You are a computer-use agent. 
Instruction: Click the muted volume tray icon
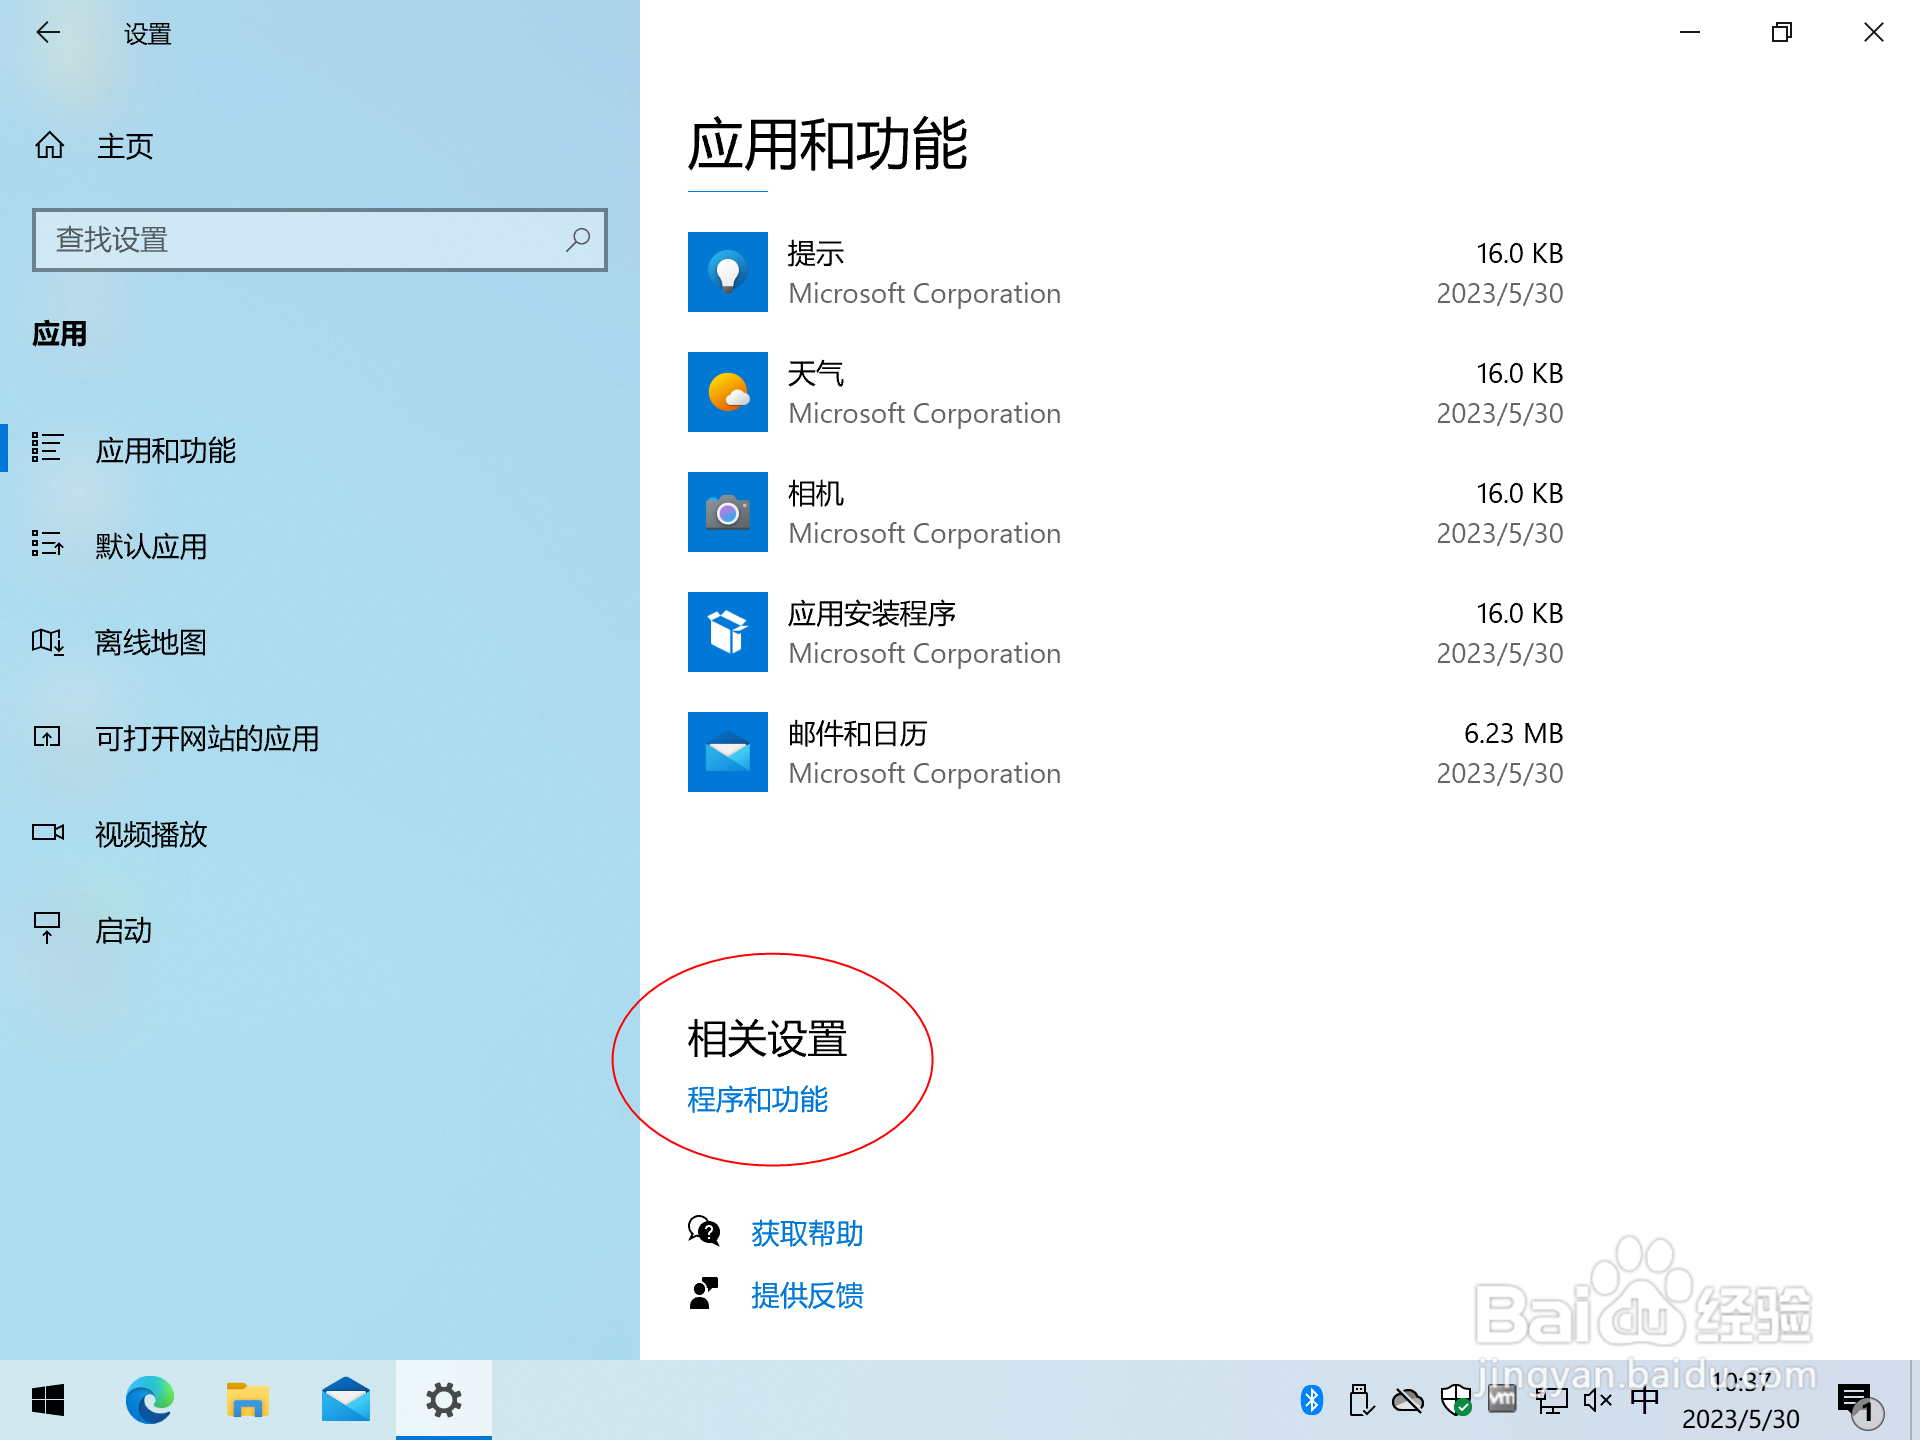tap(1598, 1400)
